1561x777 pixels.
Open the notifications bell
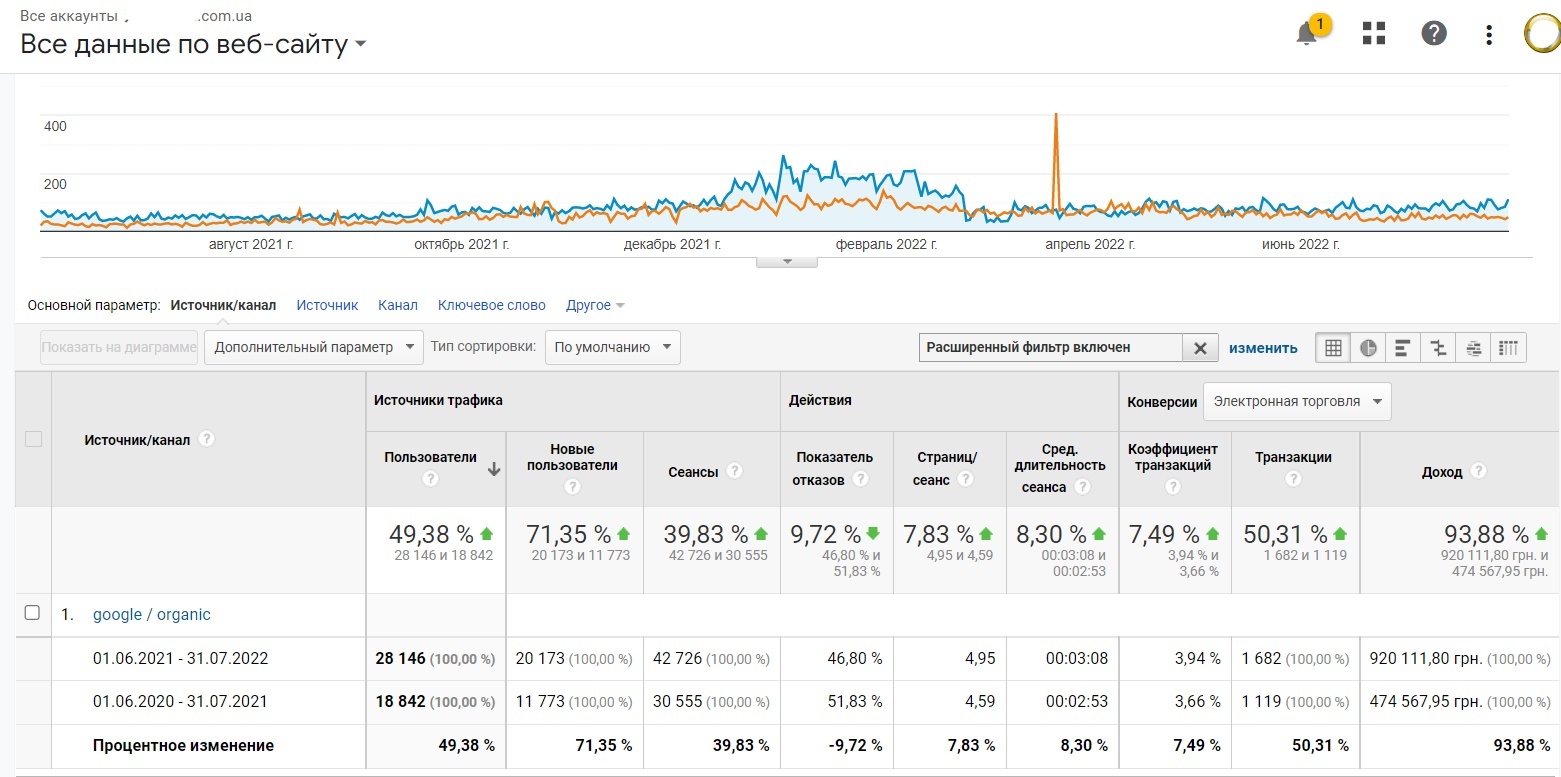[x=1307, y=34]
